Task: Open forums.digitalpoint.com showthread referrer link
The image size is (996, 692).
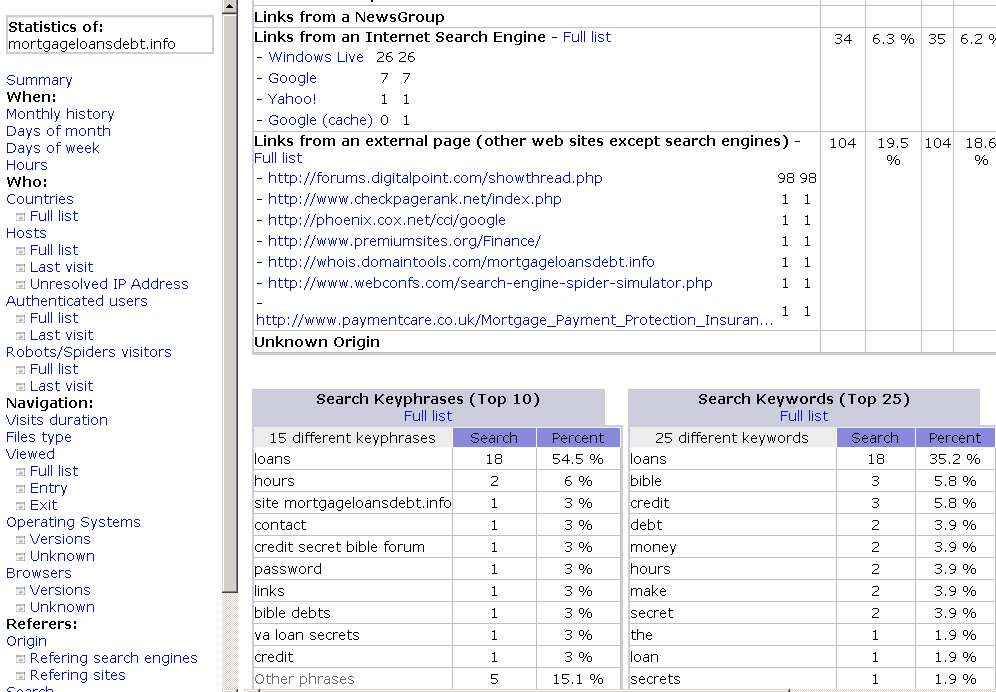Action: click(x=435, y=178)
